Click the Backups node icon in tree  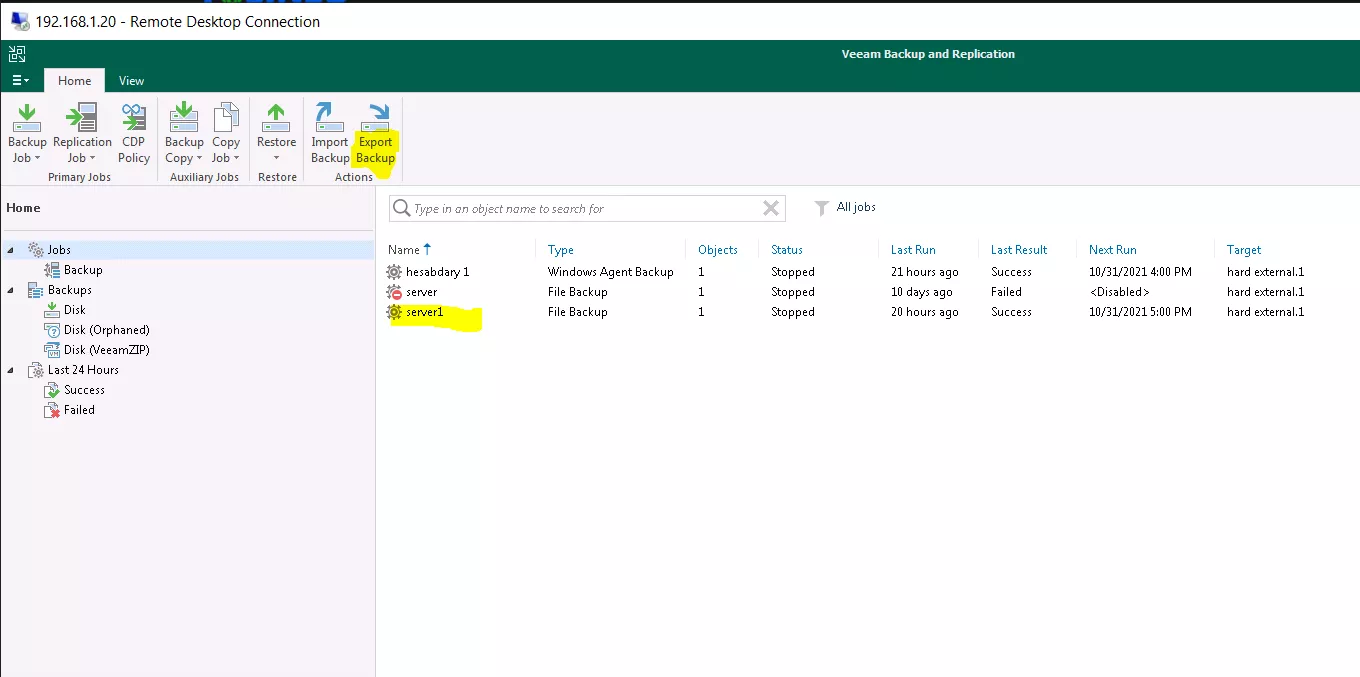[36, 290]
